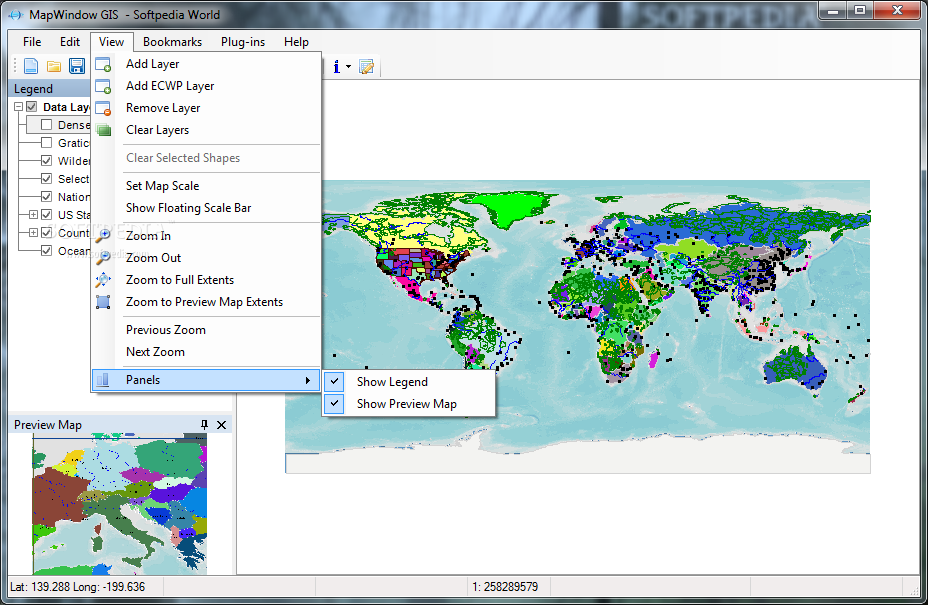Open the identify tool dropdown arrow
928x605 pixels.
pos(348,67)
